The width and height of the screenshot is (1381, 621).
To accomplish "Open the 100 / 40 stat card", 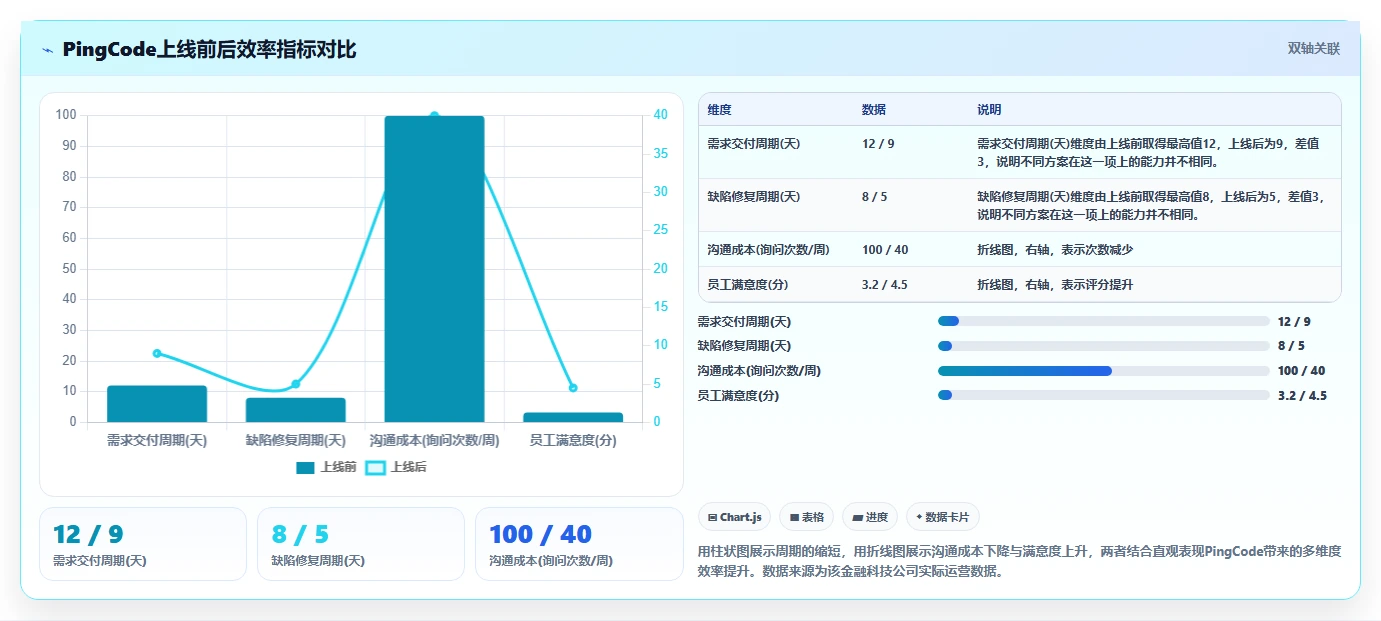I will coord(579,544).
